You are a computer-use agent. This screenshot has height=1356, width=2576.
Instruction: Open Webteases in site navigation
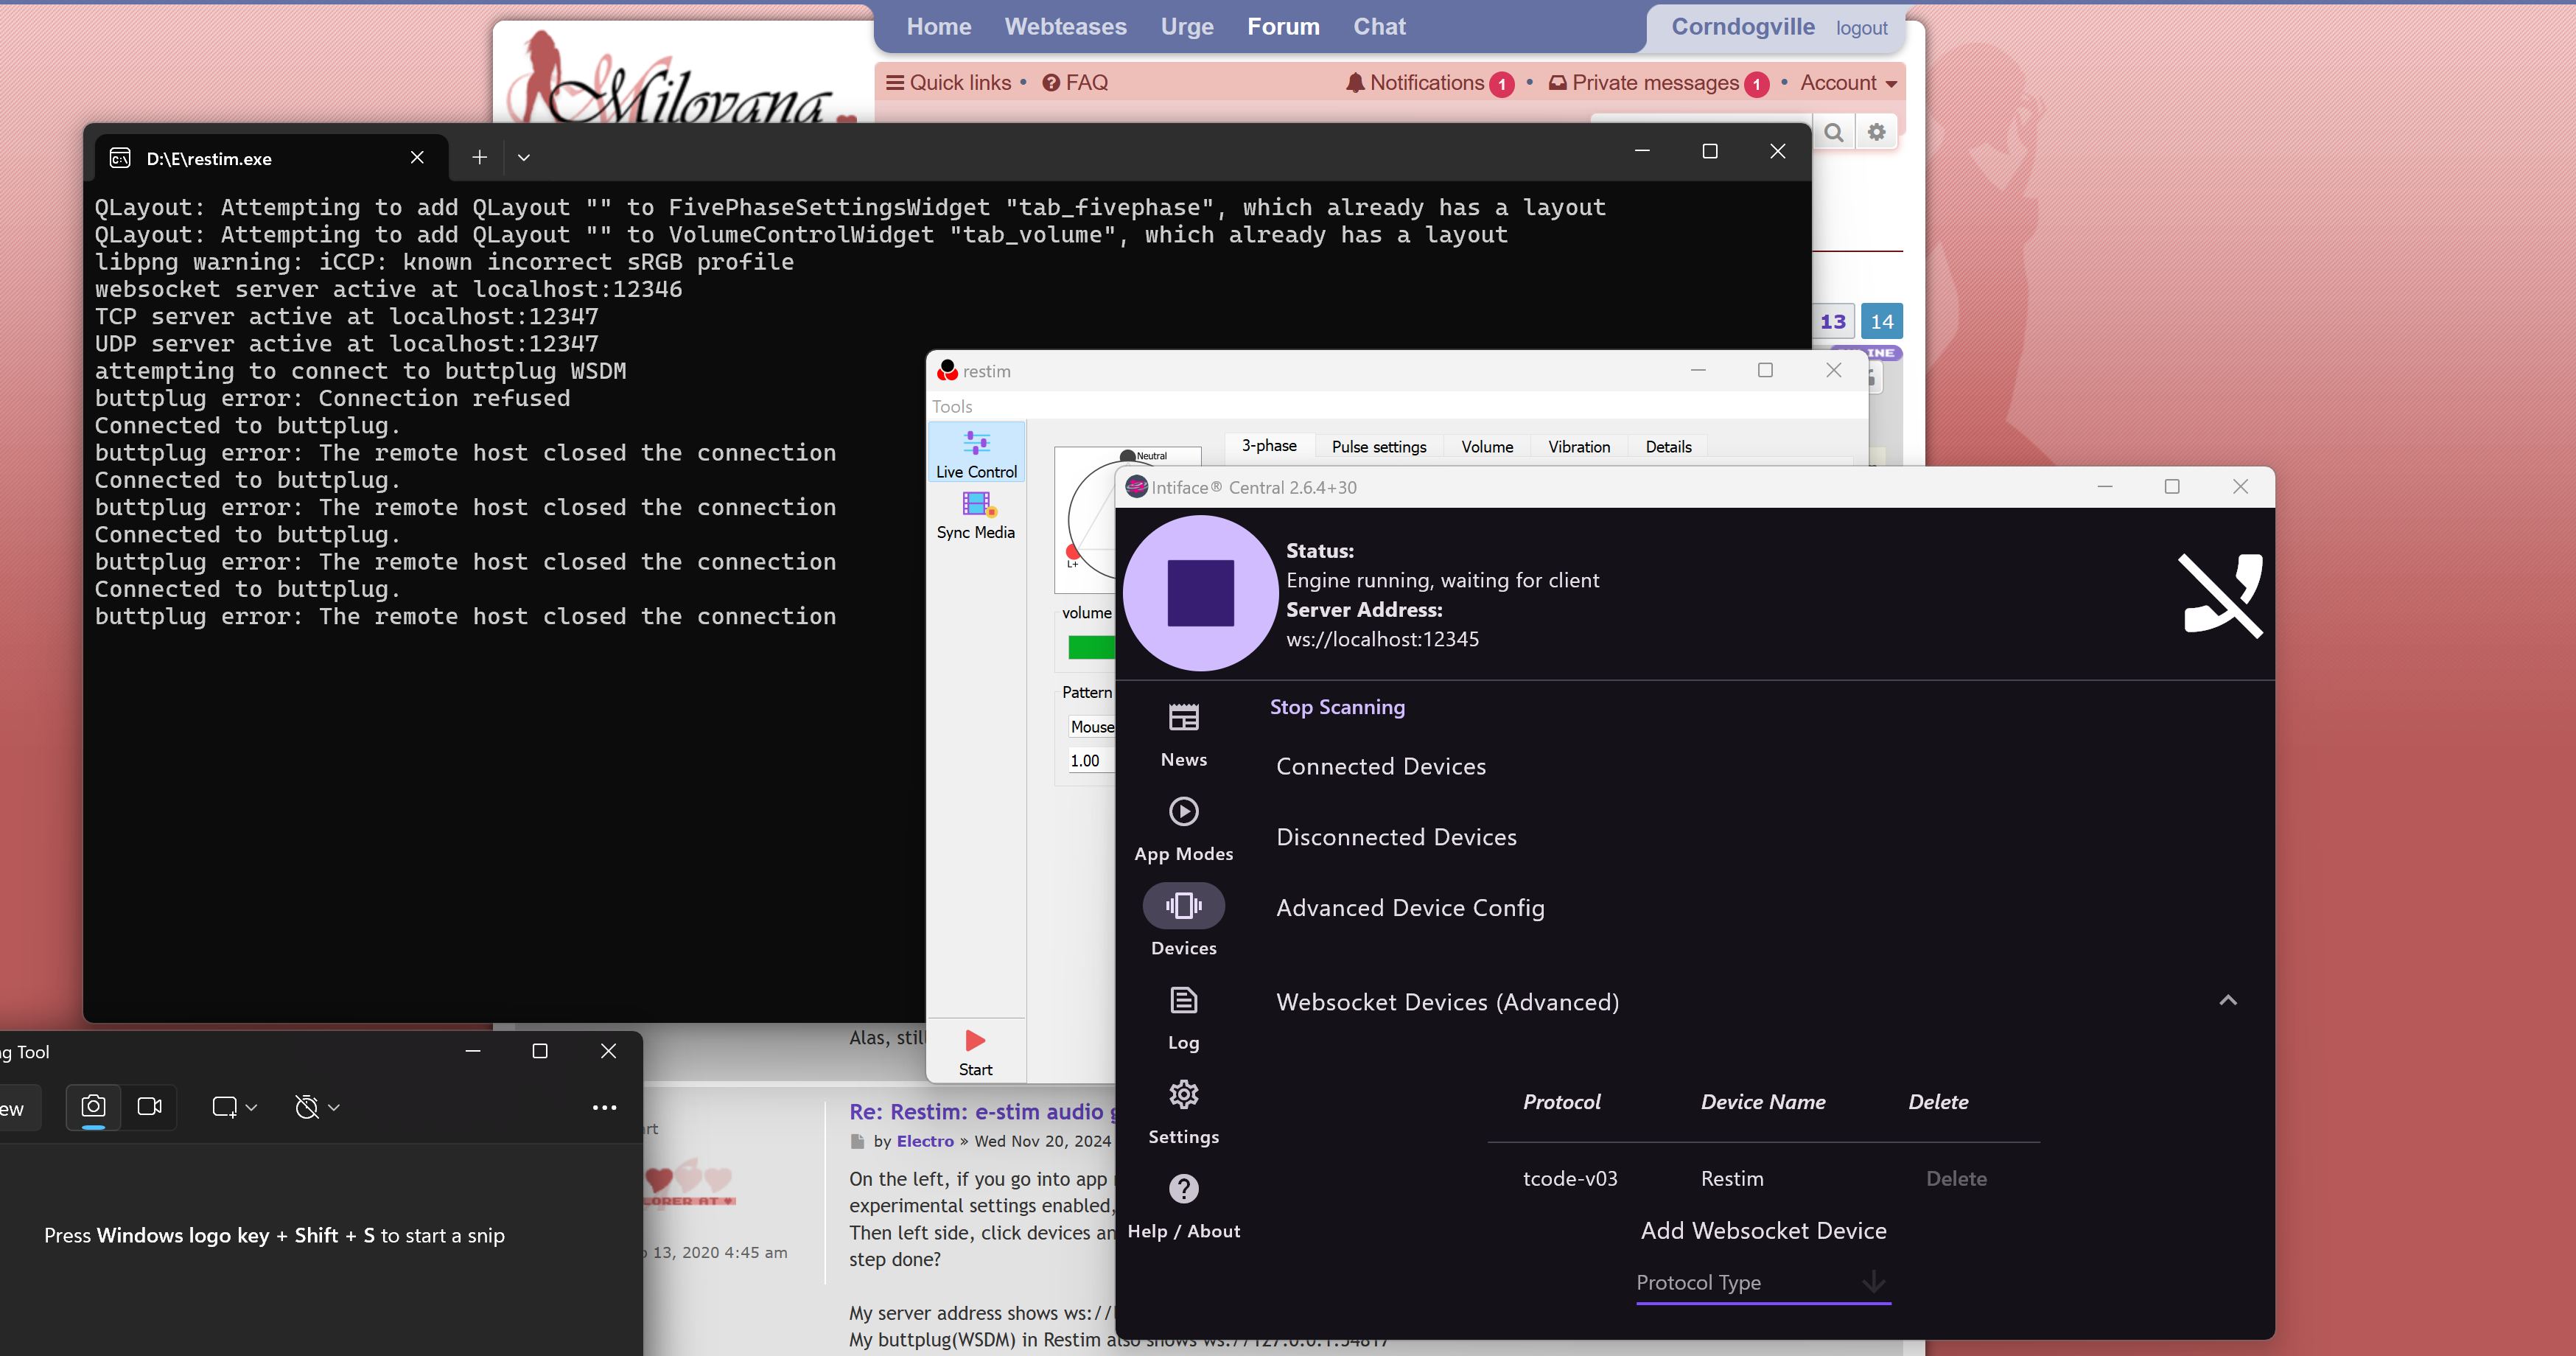click(x=1065, y=27)
